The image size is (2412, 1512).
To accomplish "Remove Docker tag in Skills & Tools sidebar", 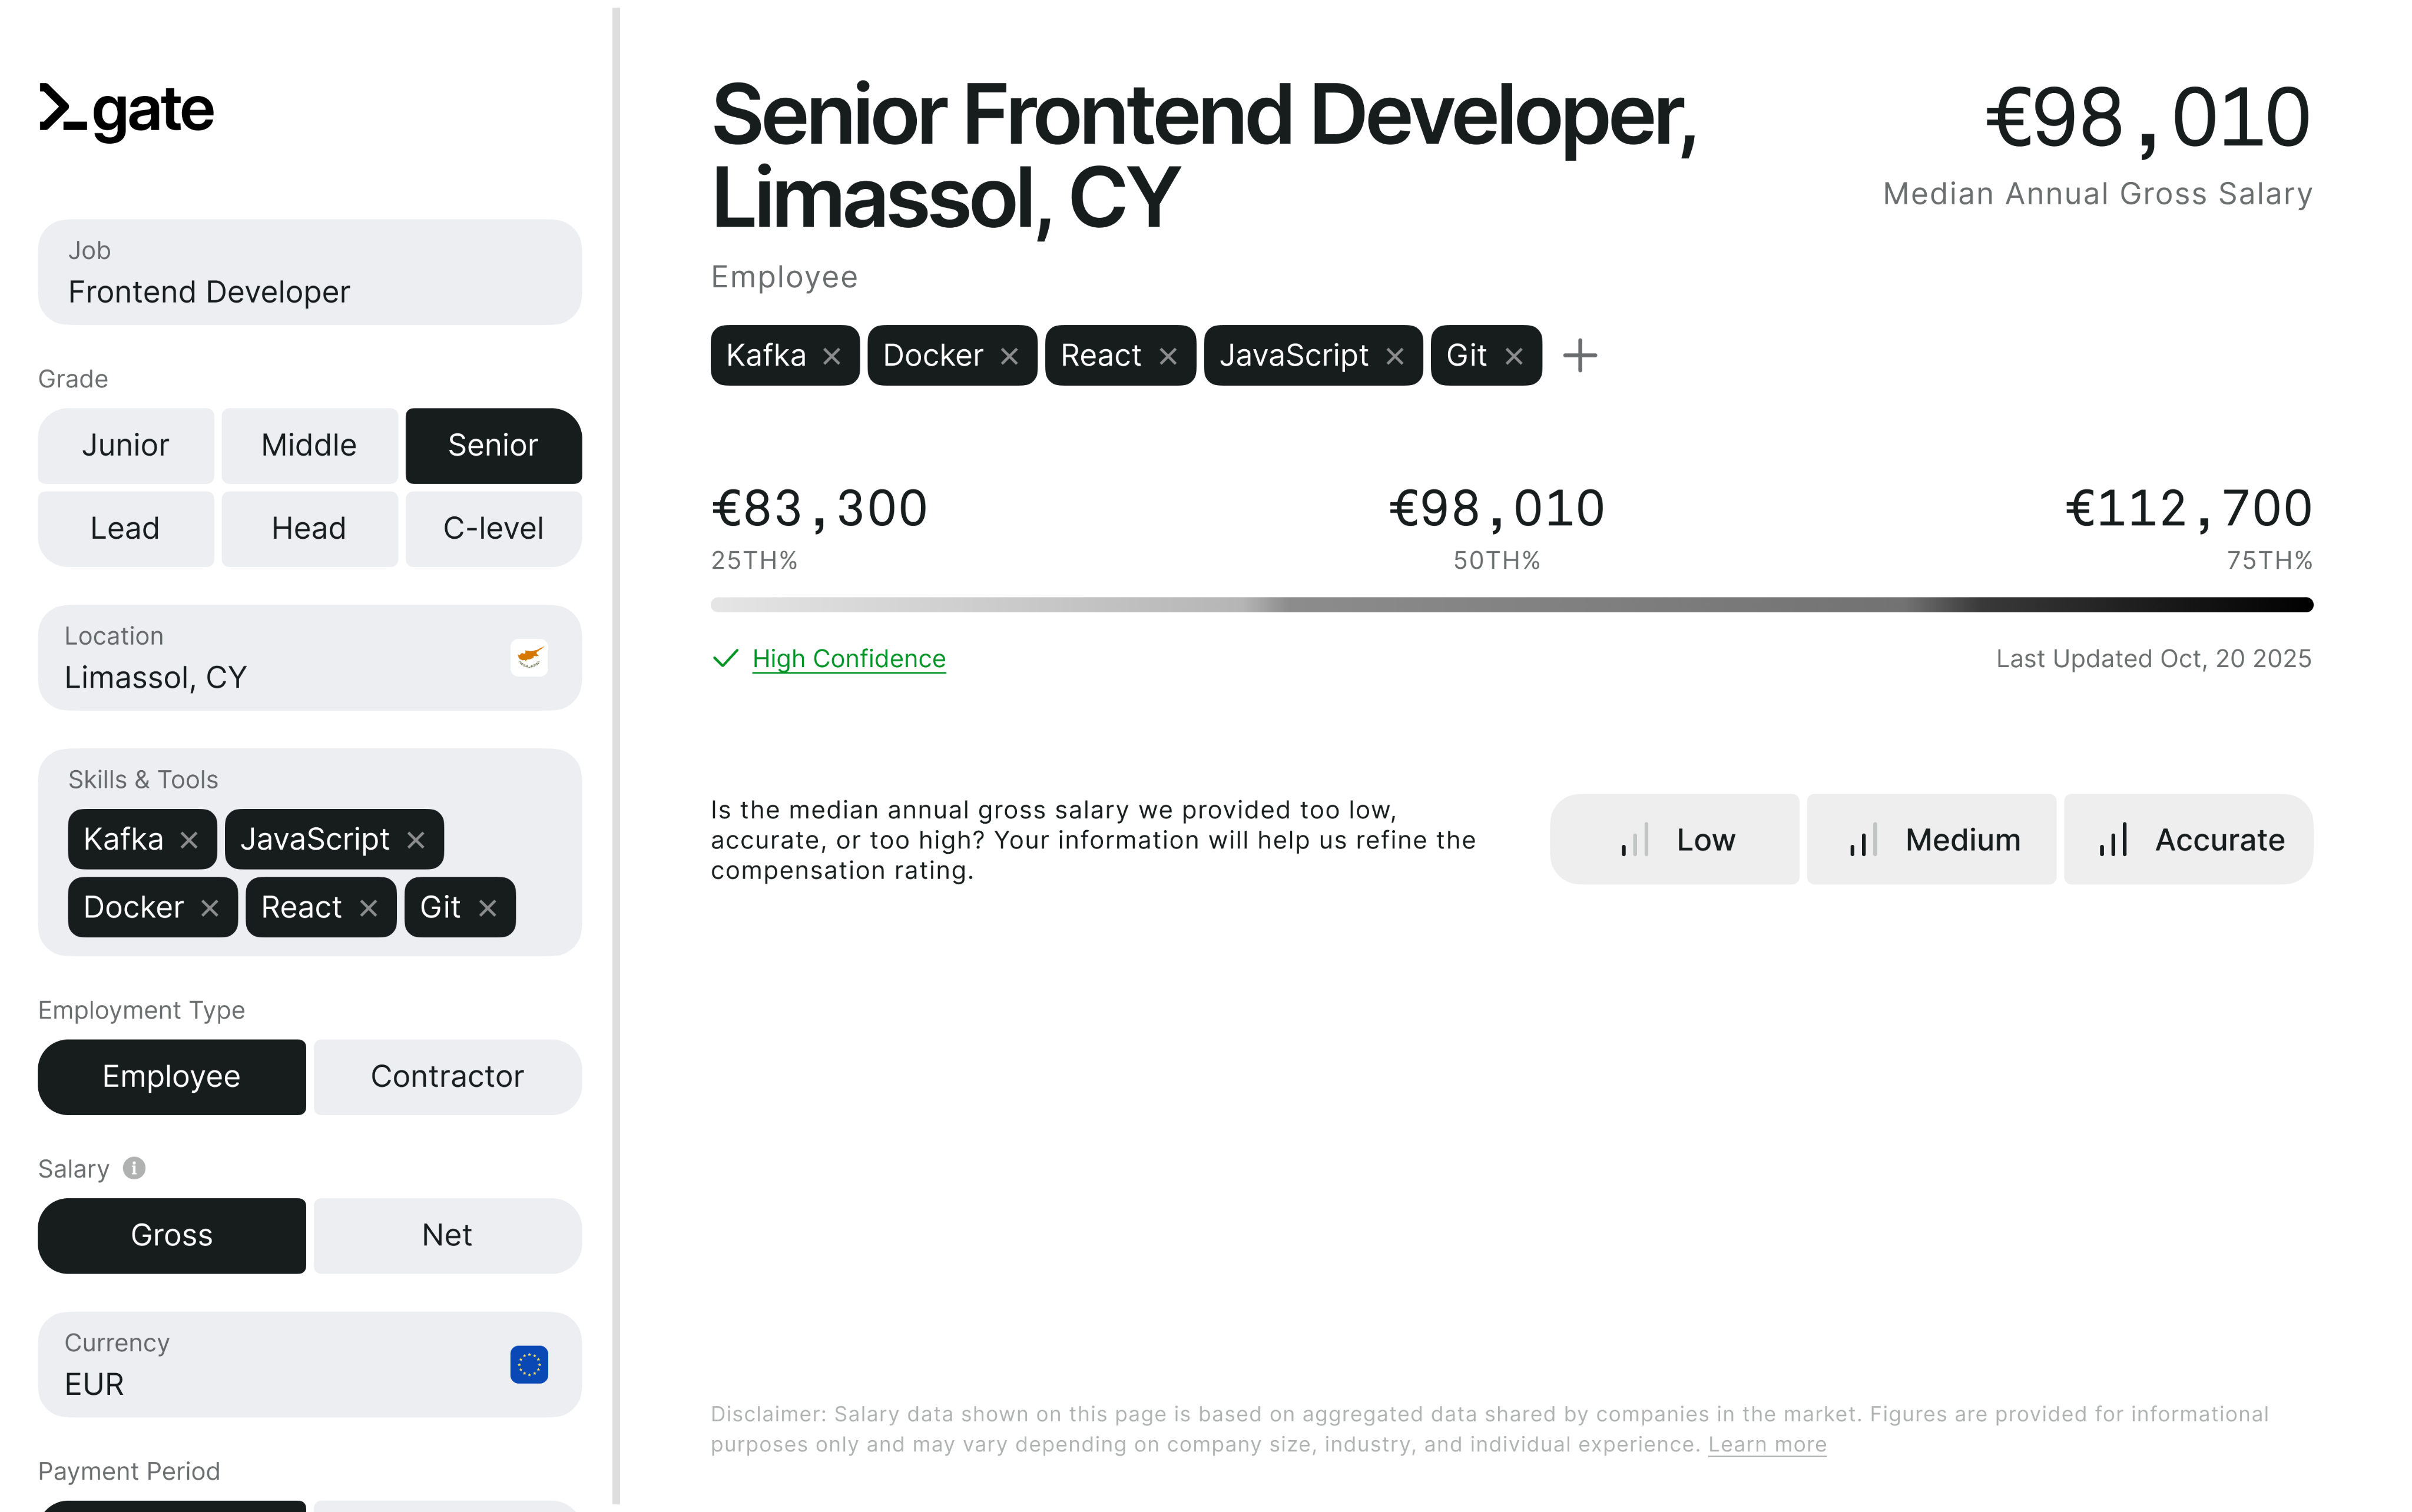I will point(210,908).
